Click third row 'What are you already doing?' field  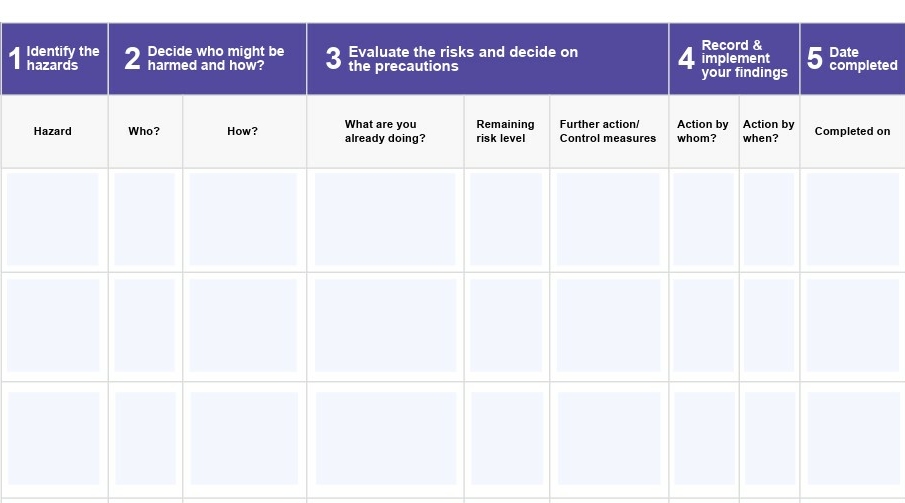click(x=386, y=438)
